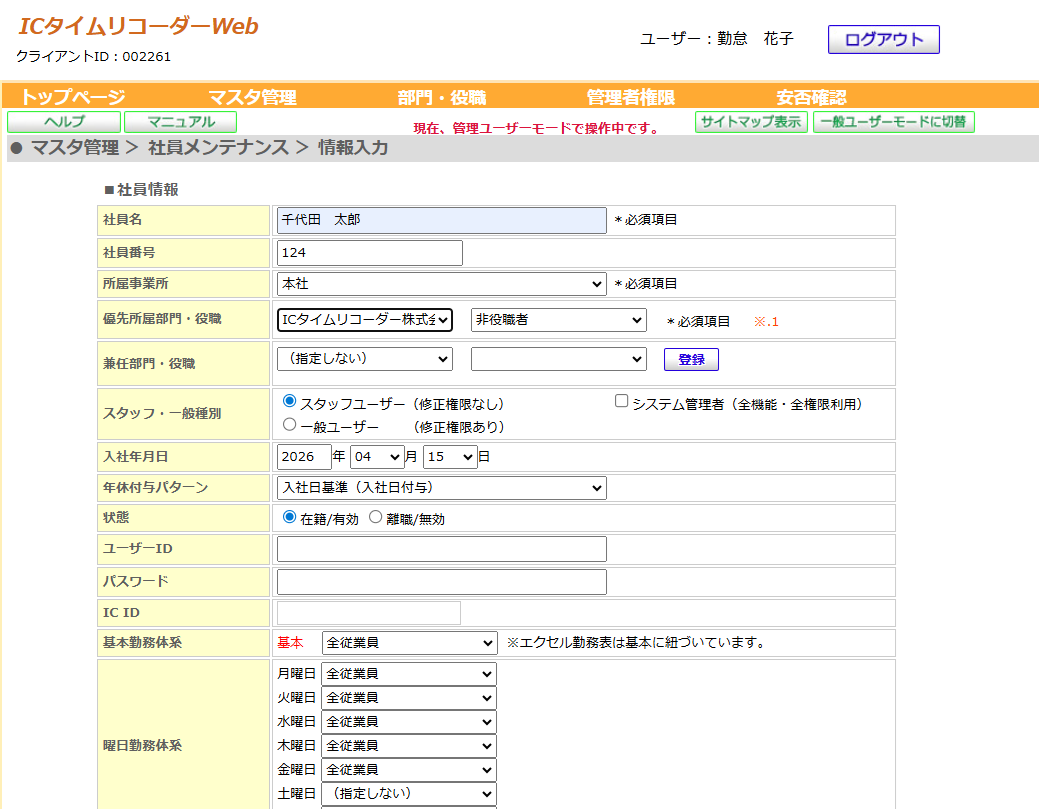1039x809 pixels.
Task: Click the 社員番号 field containing 124
Action: [x=369, y=253]
